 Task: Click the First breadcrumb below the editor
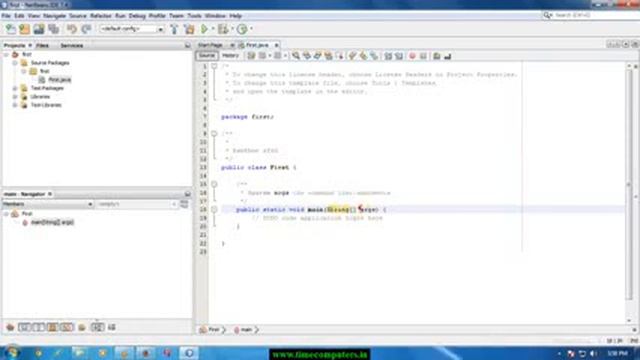(213, 329)
